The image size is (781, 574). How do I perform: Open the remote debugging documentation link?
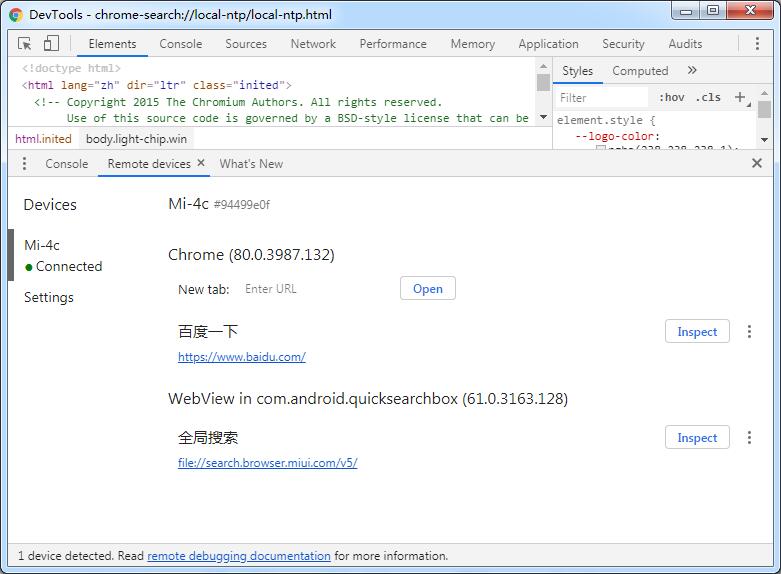(x=239, y=556)
